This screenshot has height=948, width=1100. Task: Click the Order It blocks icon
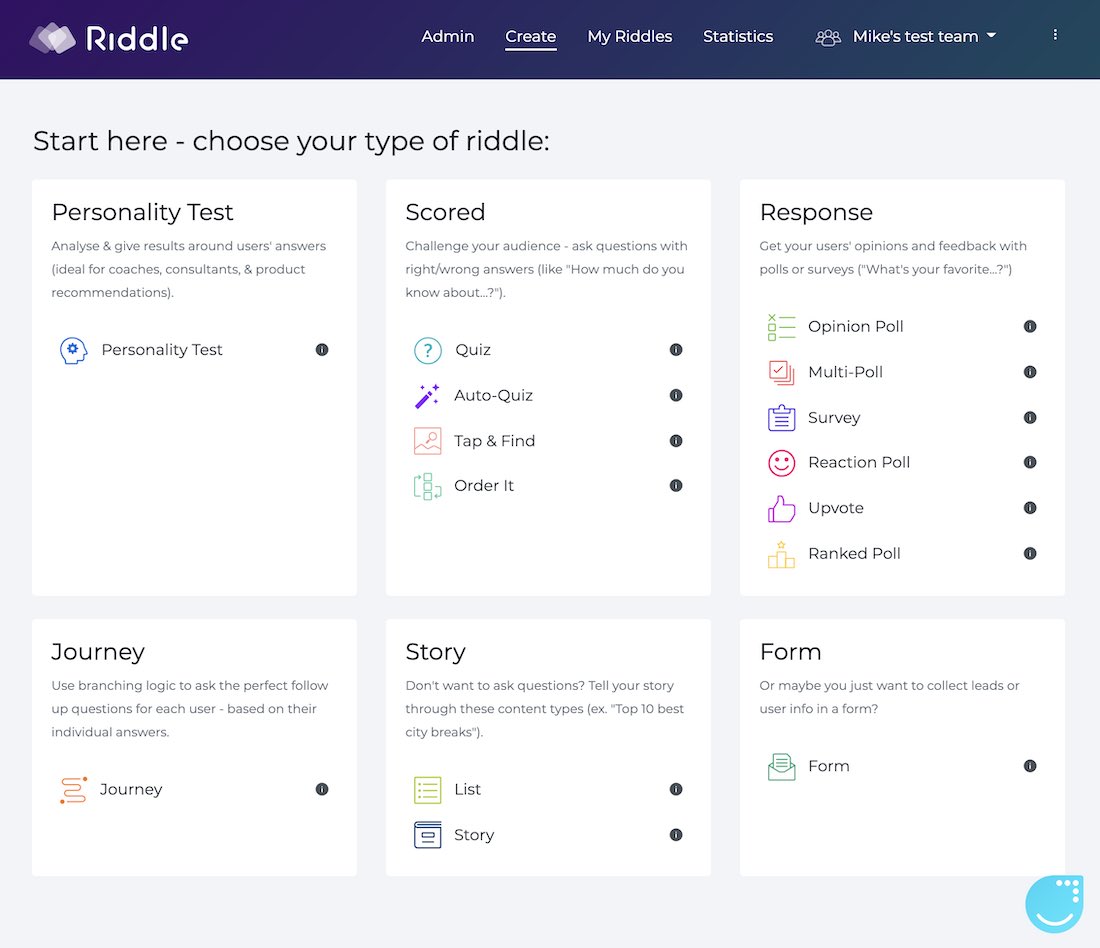pos(427,486)
